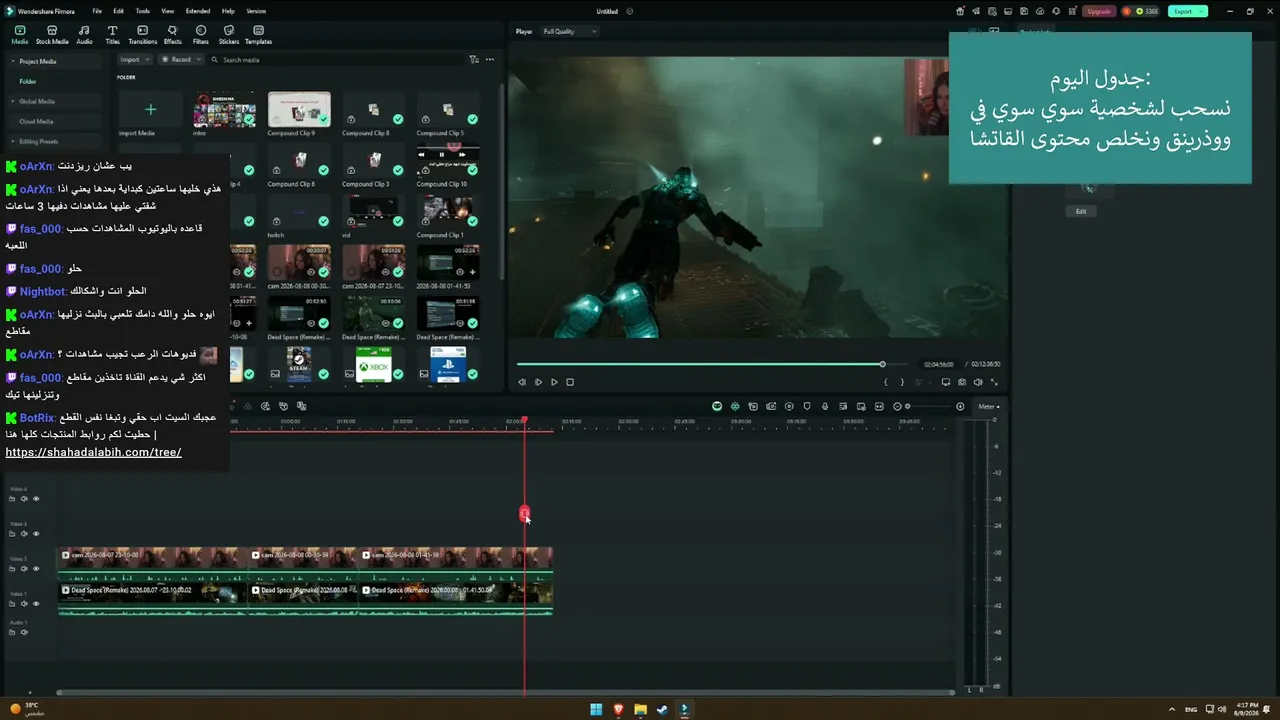Select the Compound Clip 8 thumbnail
This screenshot has width=1280, height=720.
coord(373,110)
